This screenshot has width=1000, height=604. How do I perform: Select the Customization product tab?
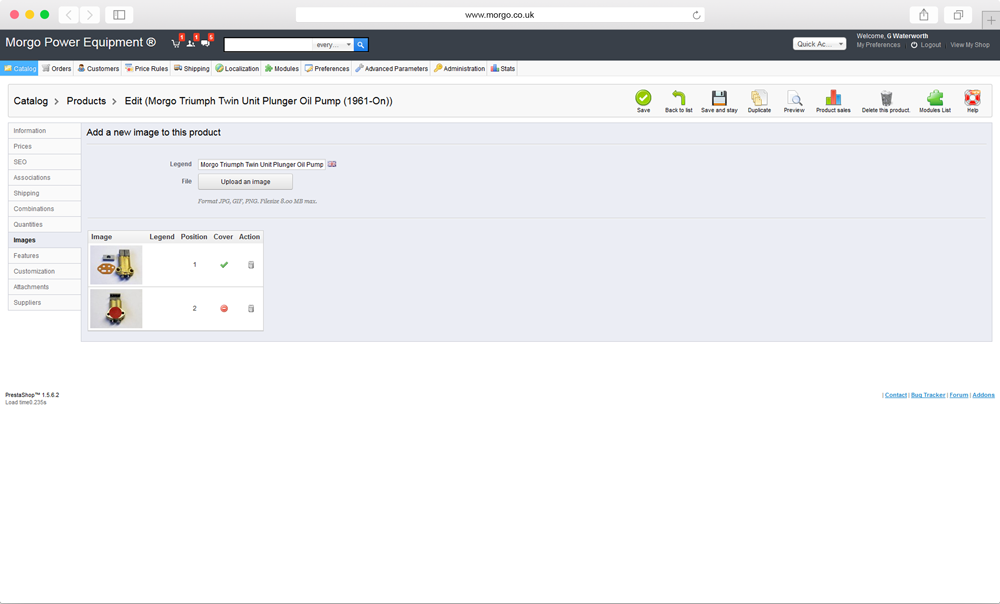[x=45, y=271]
